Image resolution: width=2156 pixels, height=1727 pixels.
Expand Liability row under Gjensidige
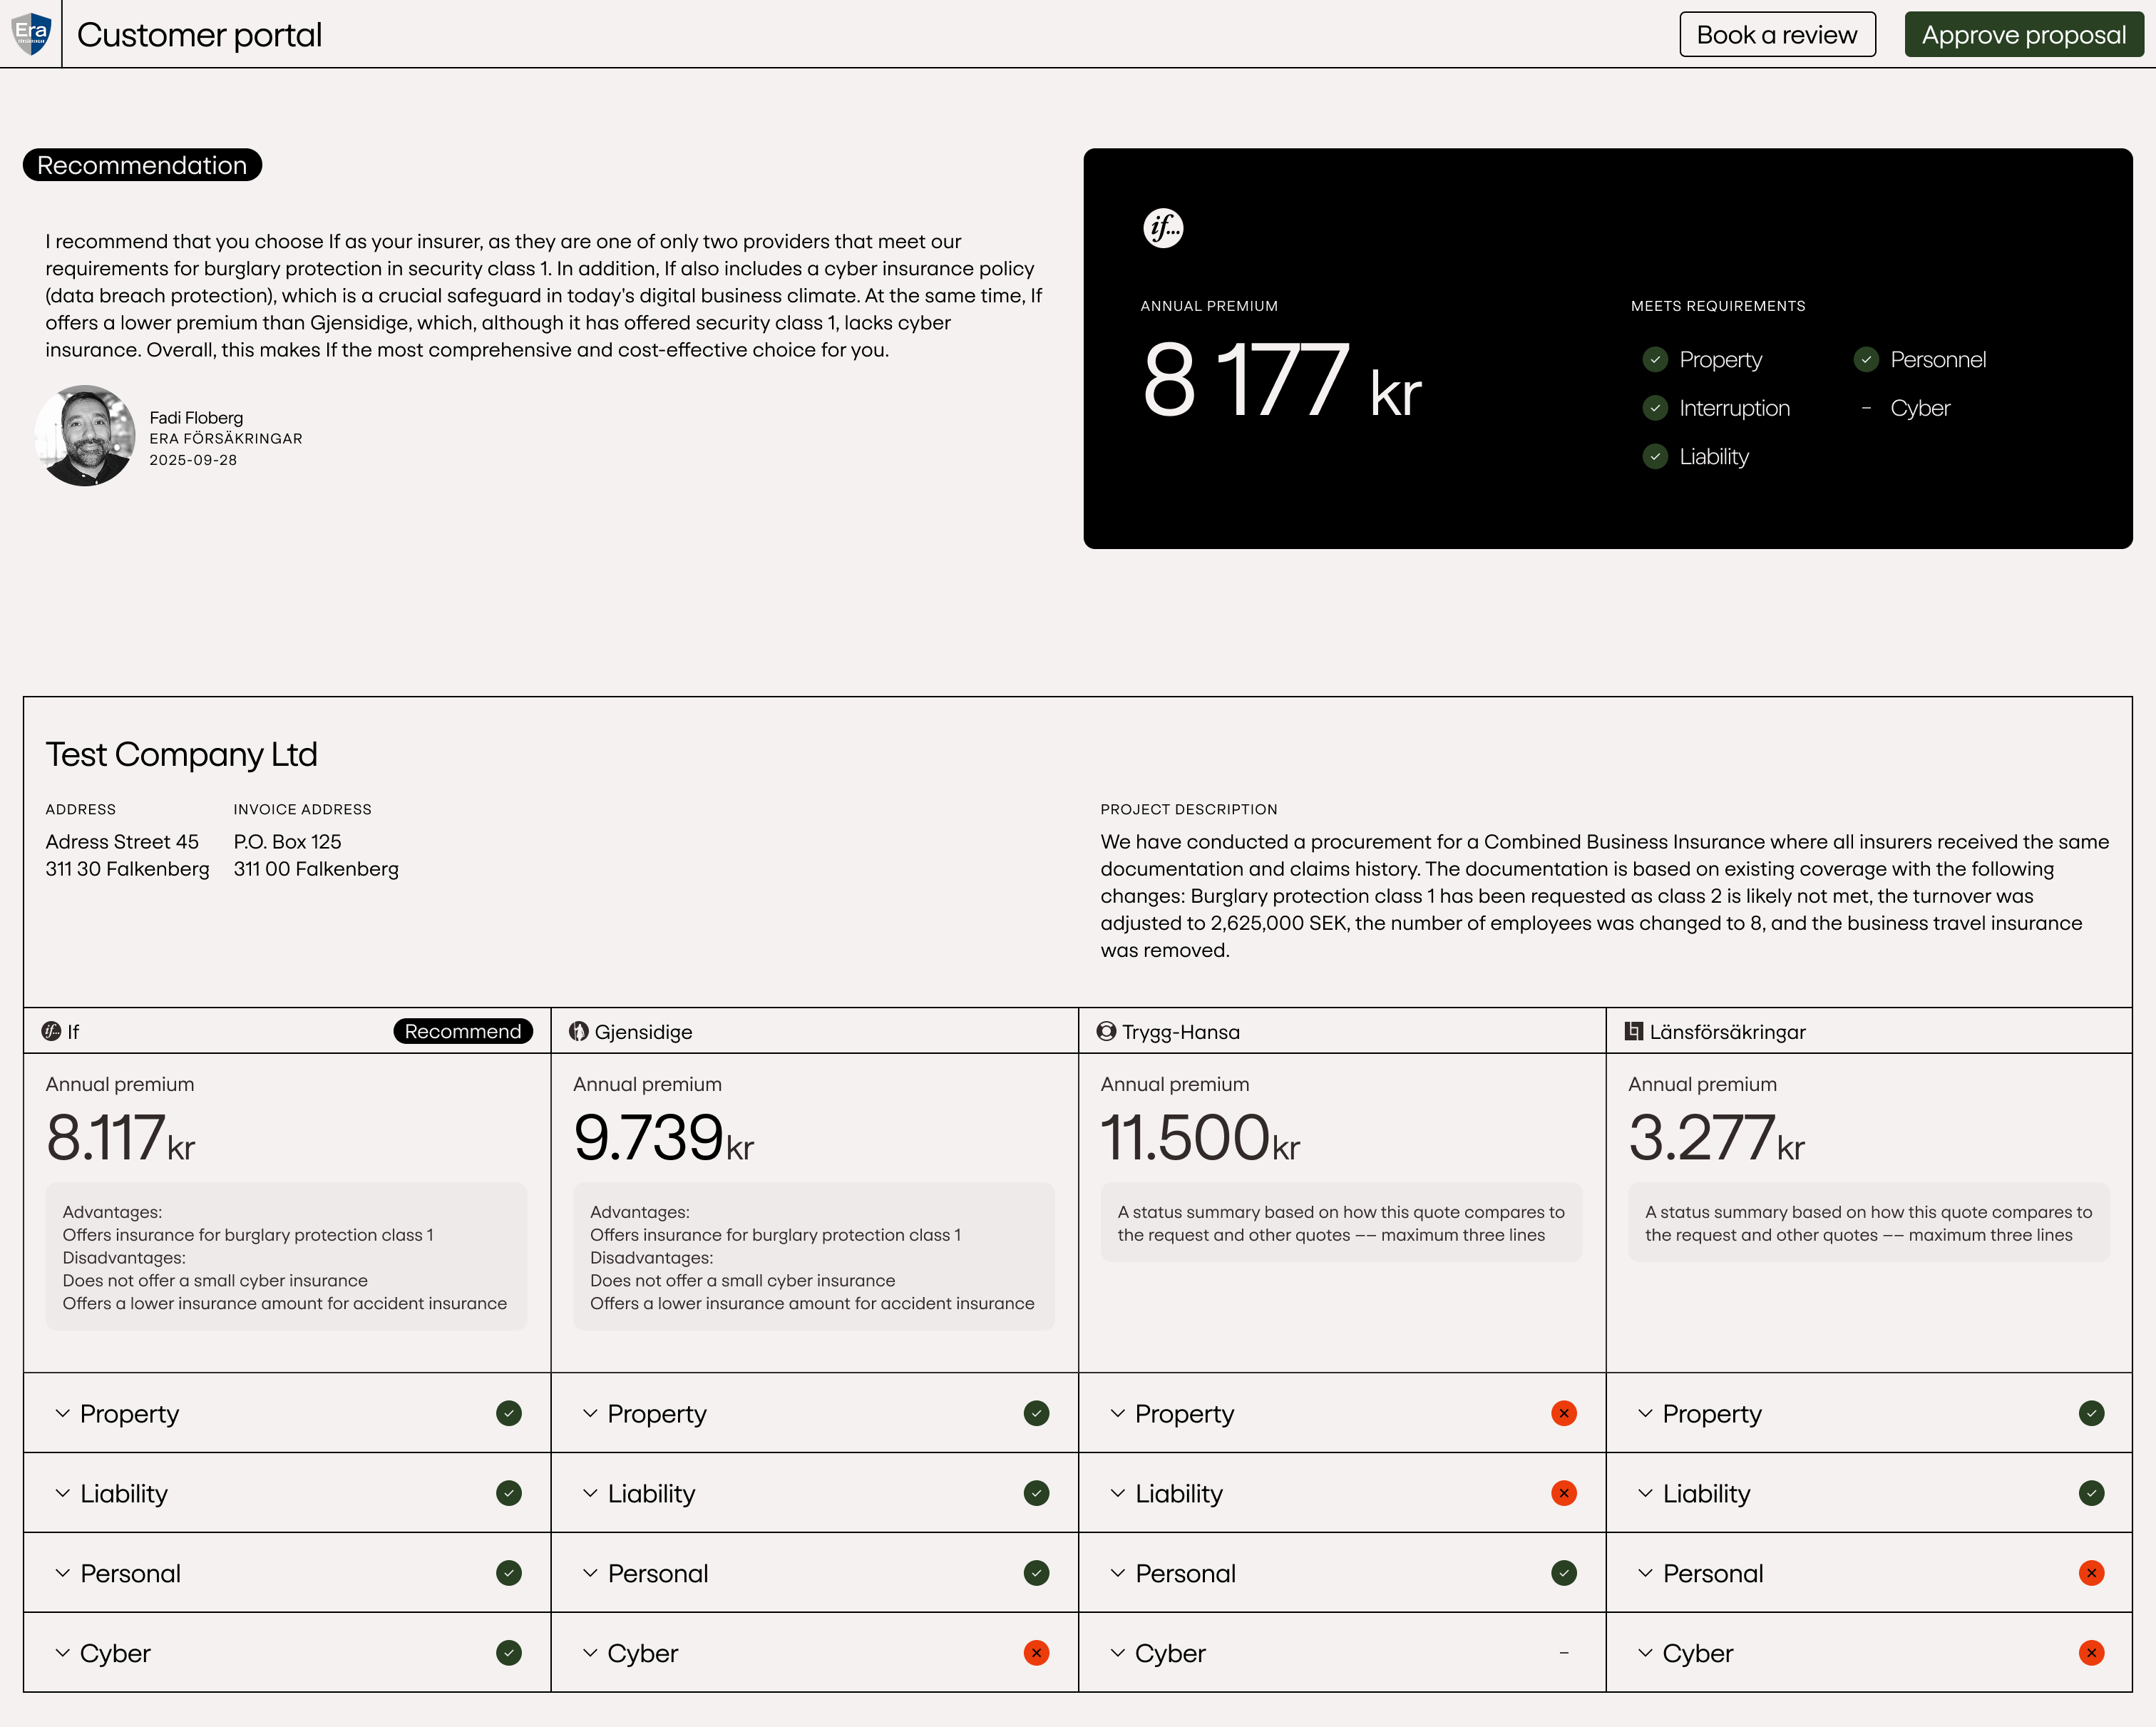coord(590,1493)
